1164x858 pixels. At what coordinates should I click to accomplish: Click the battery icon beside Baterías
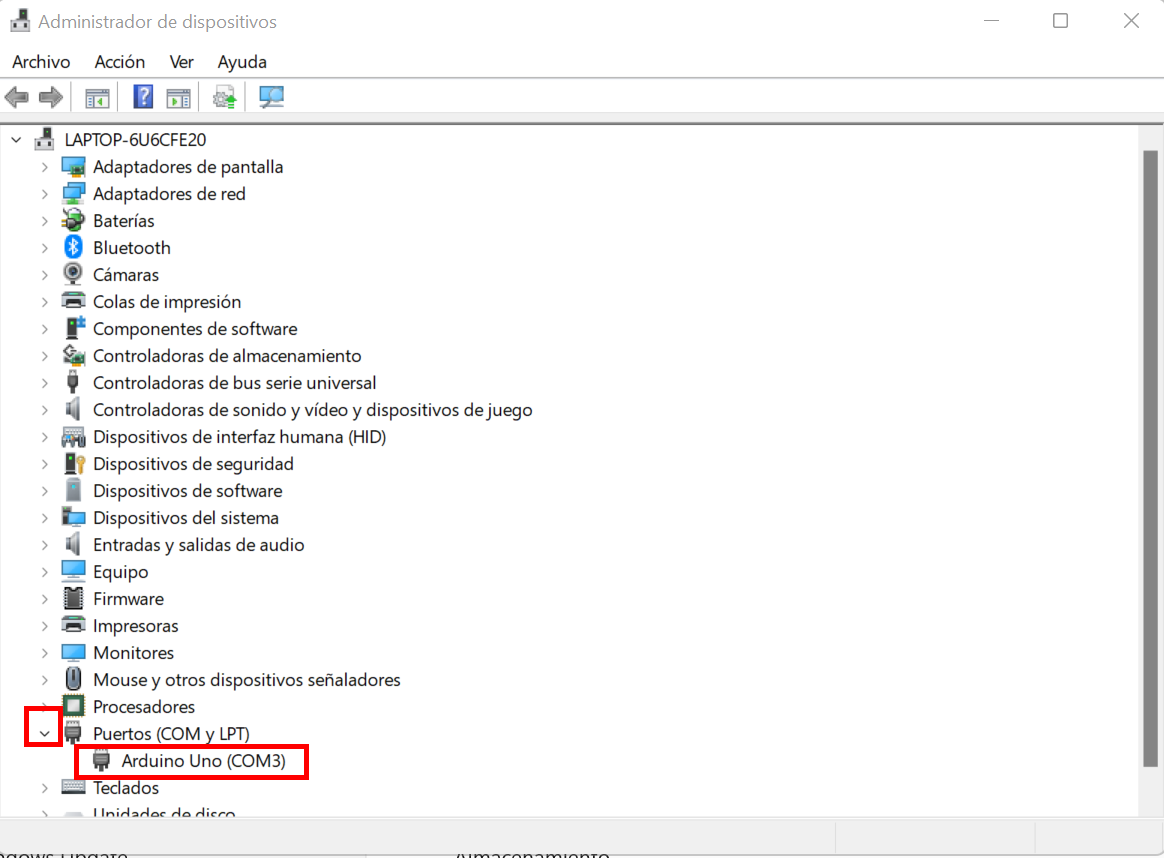[73, 220]
